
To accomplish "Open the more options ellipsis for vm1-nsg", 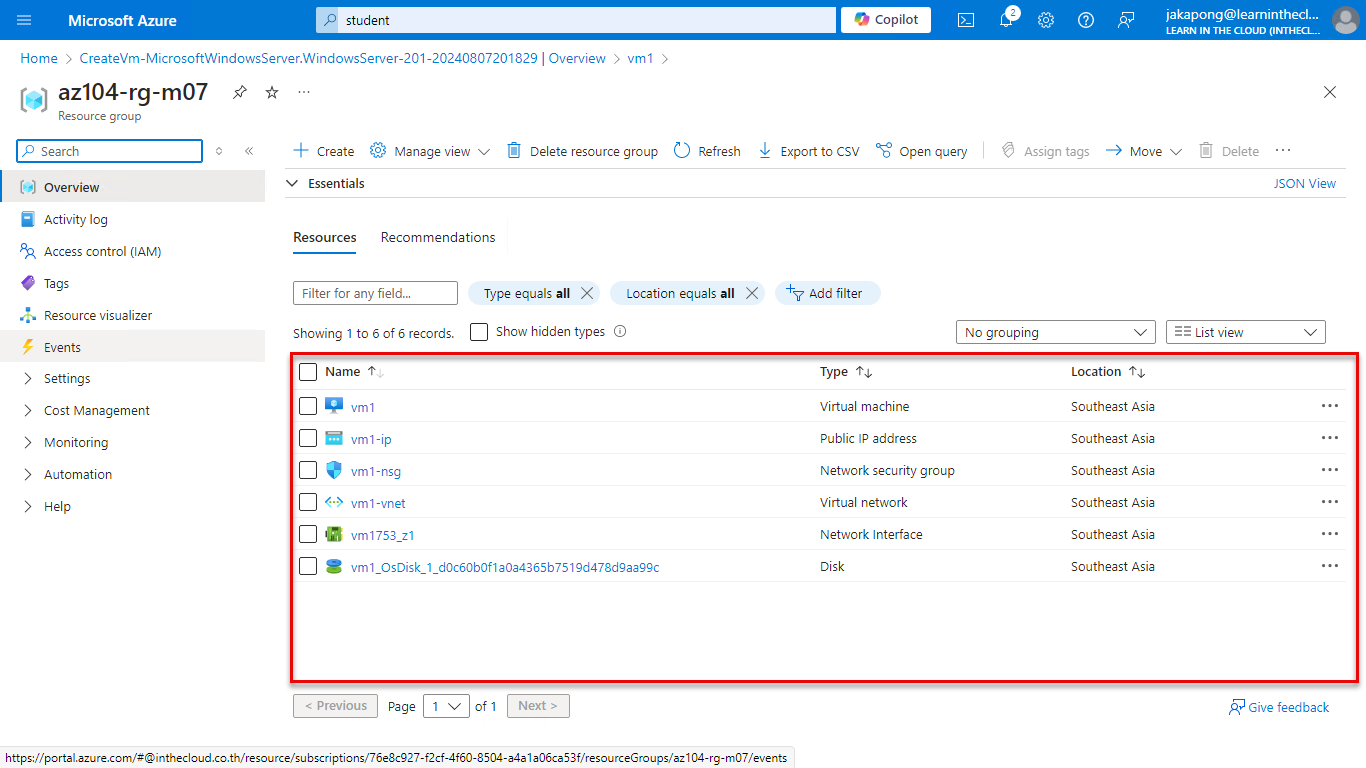I will click(1329, 470).
